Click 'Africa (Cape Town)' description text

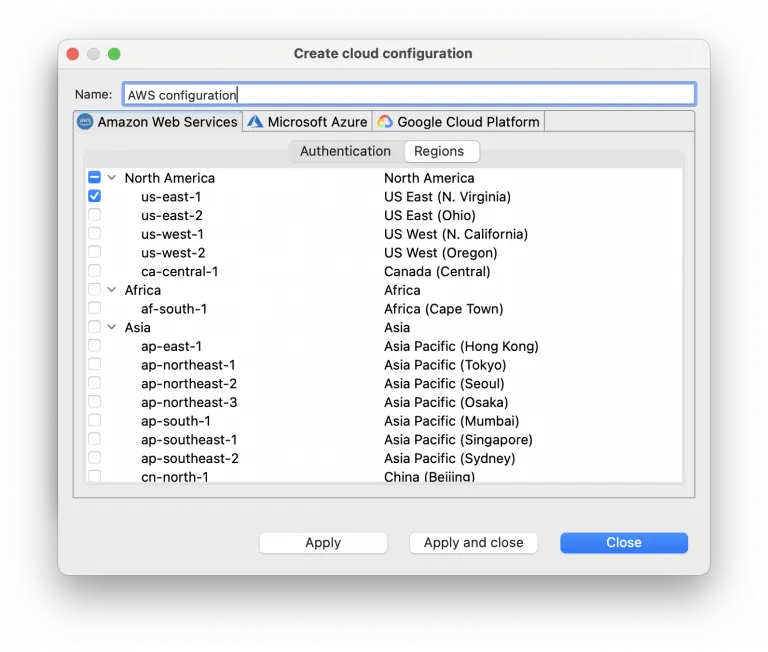tap(443, 309)
